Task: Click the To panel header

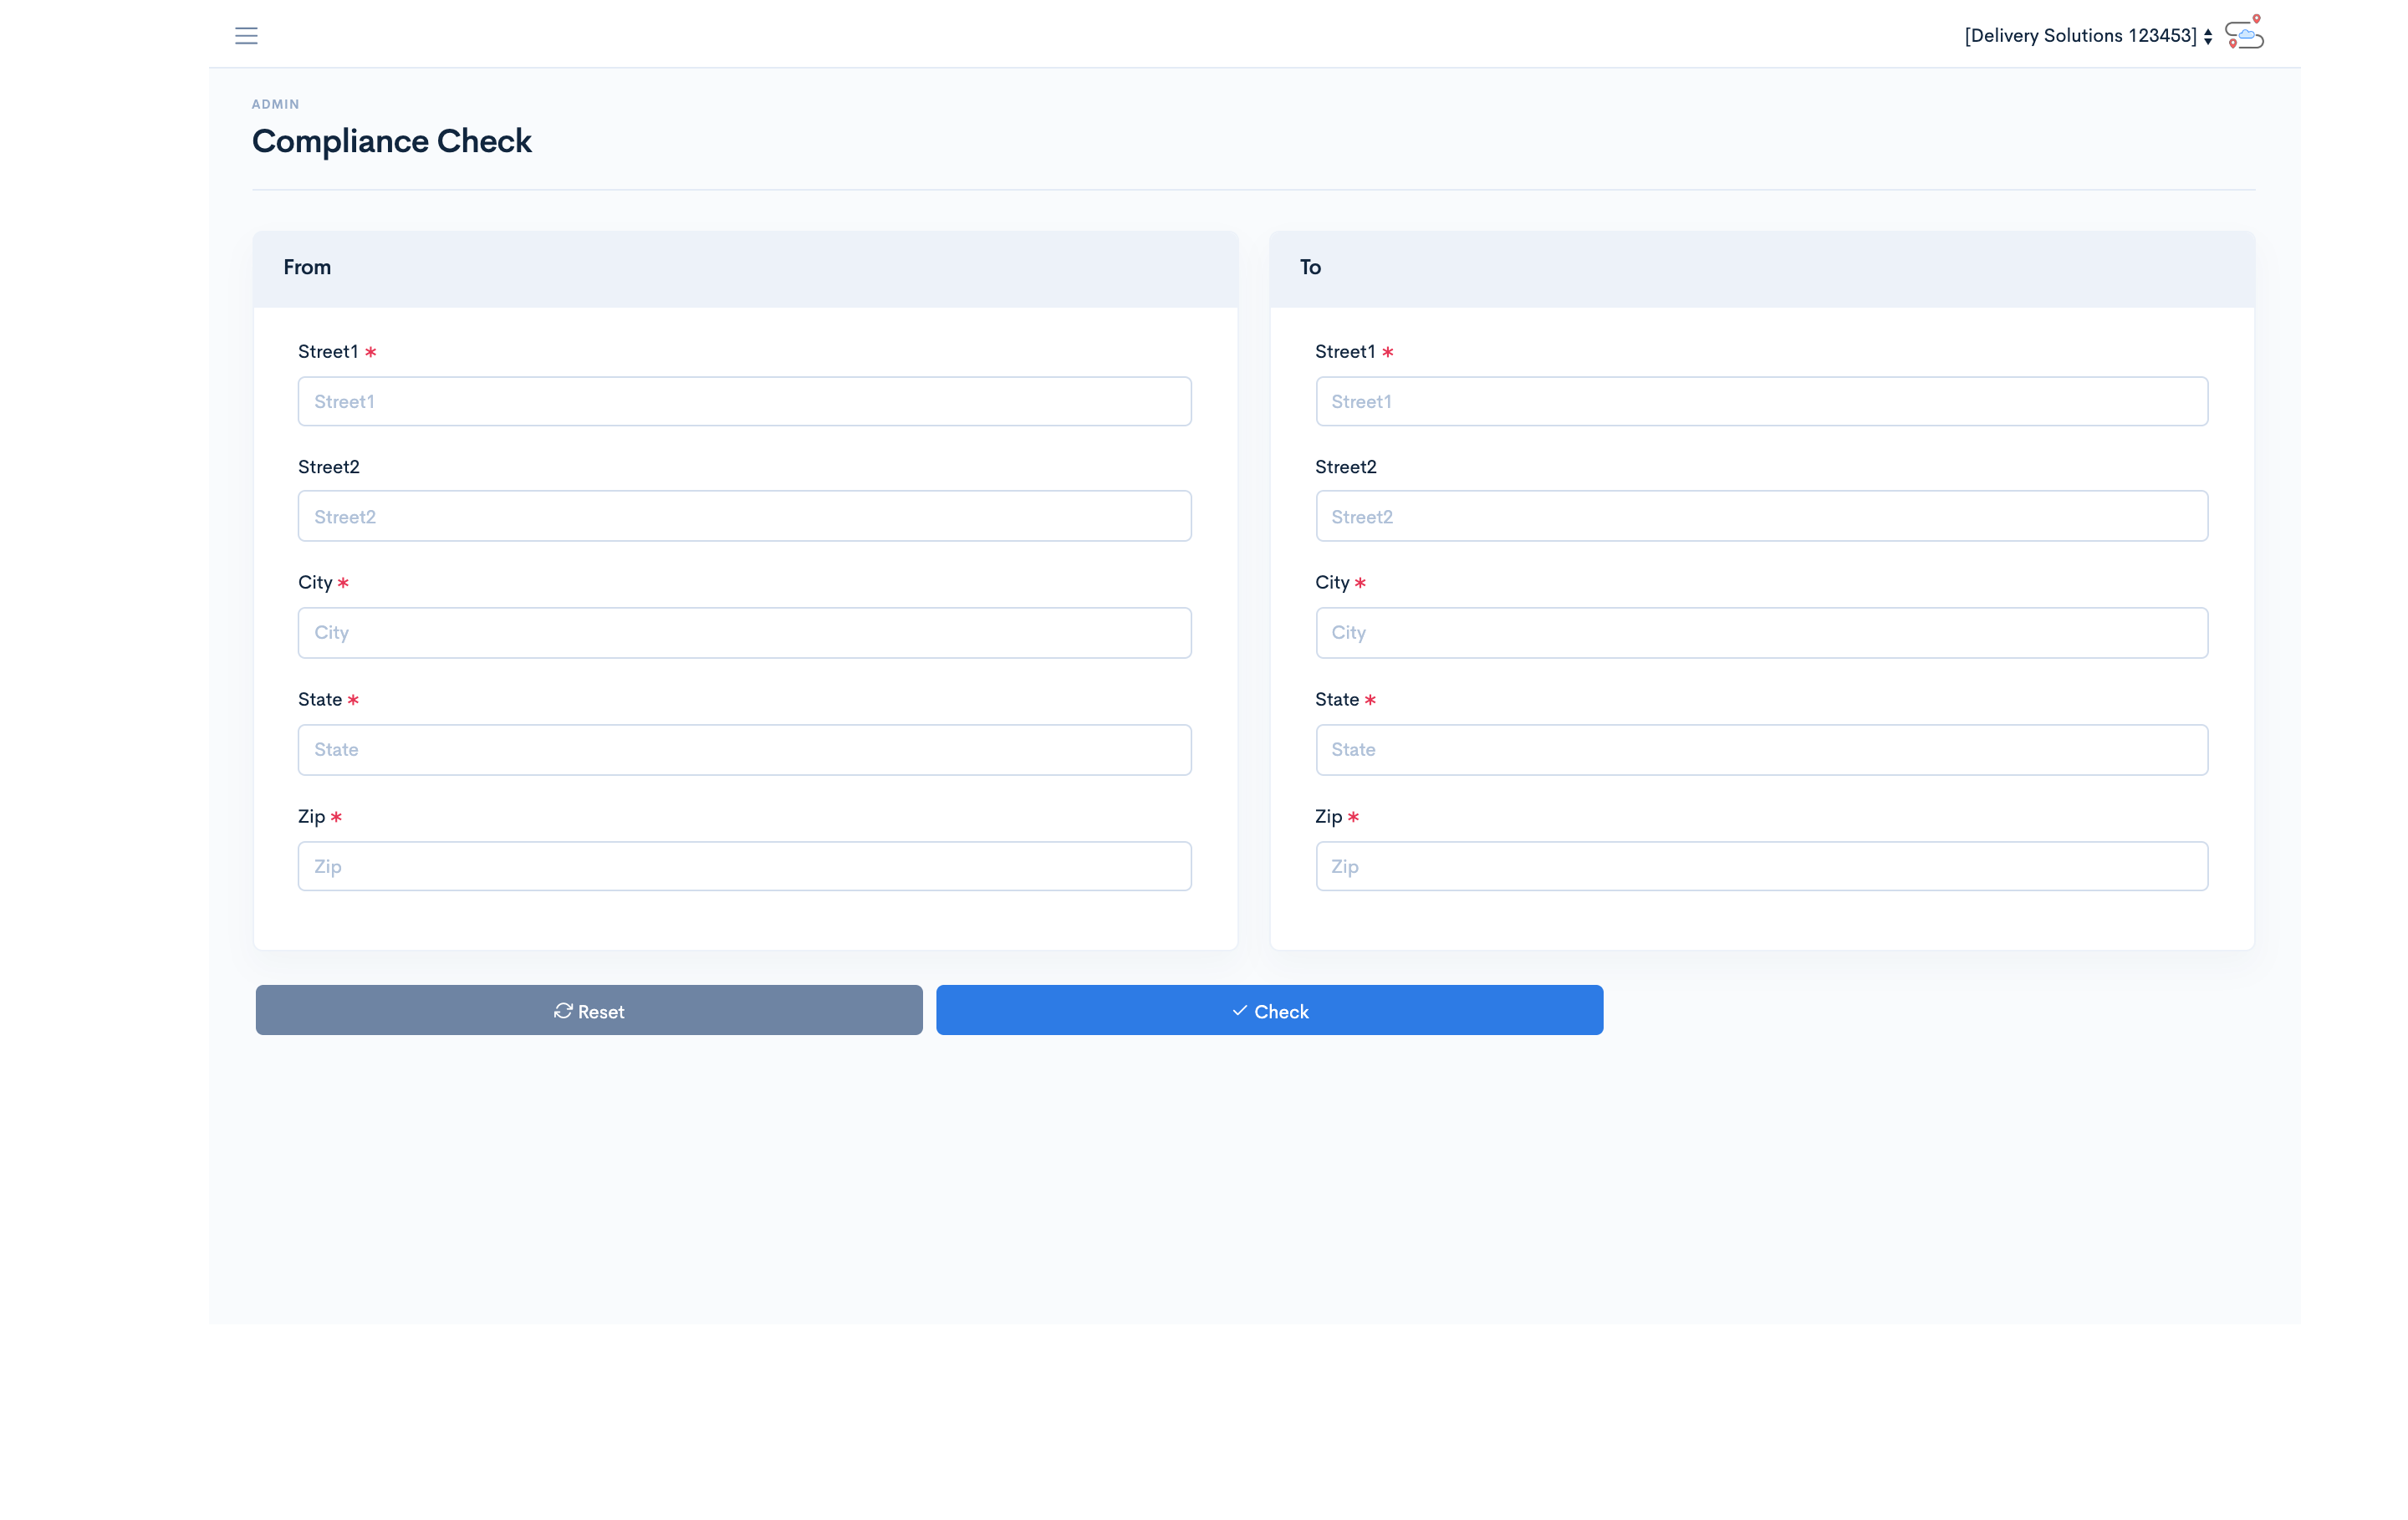Action: [x=1761, y=268]
